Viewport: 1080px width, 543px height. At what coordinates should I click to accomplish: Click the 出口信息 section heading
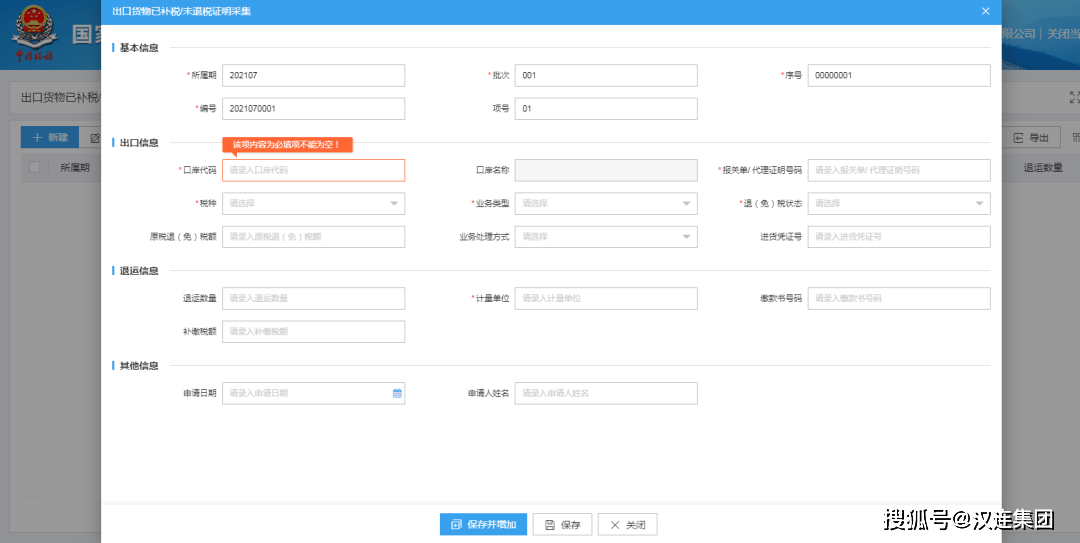[x=139, y=143]
